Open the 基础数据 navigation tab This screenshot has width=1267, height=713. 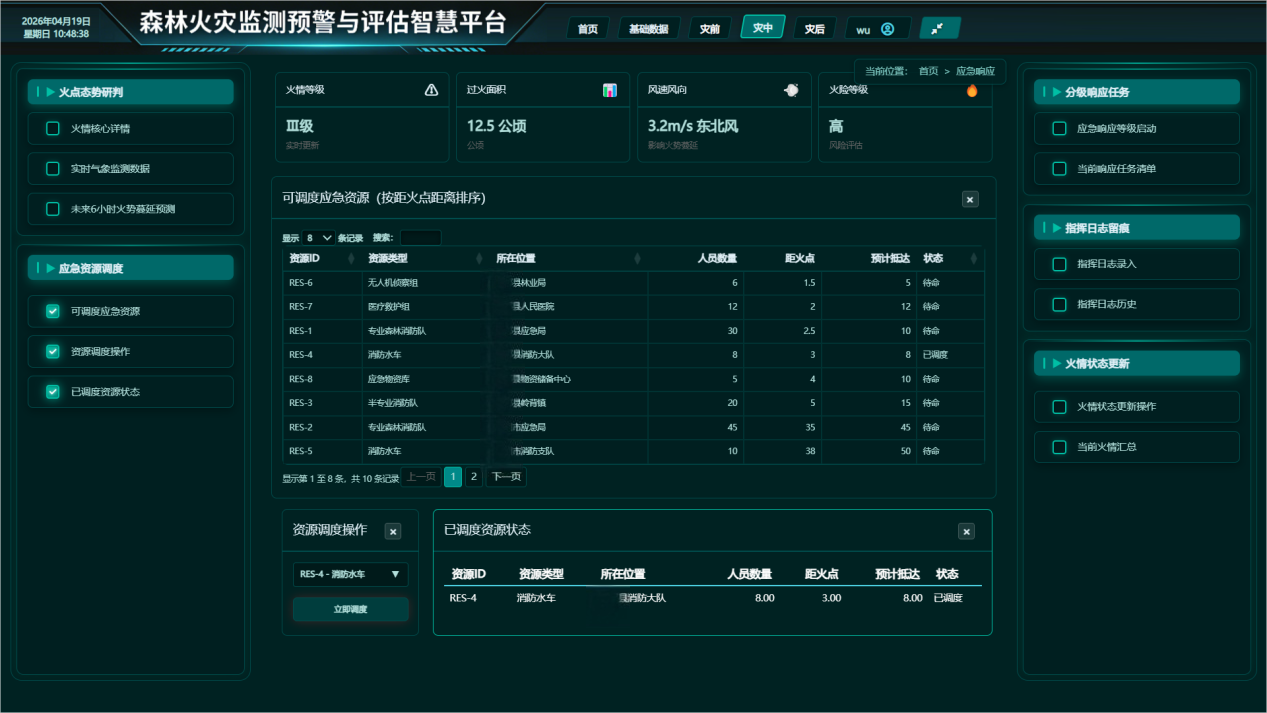648,29
